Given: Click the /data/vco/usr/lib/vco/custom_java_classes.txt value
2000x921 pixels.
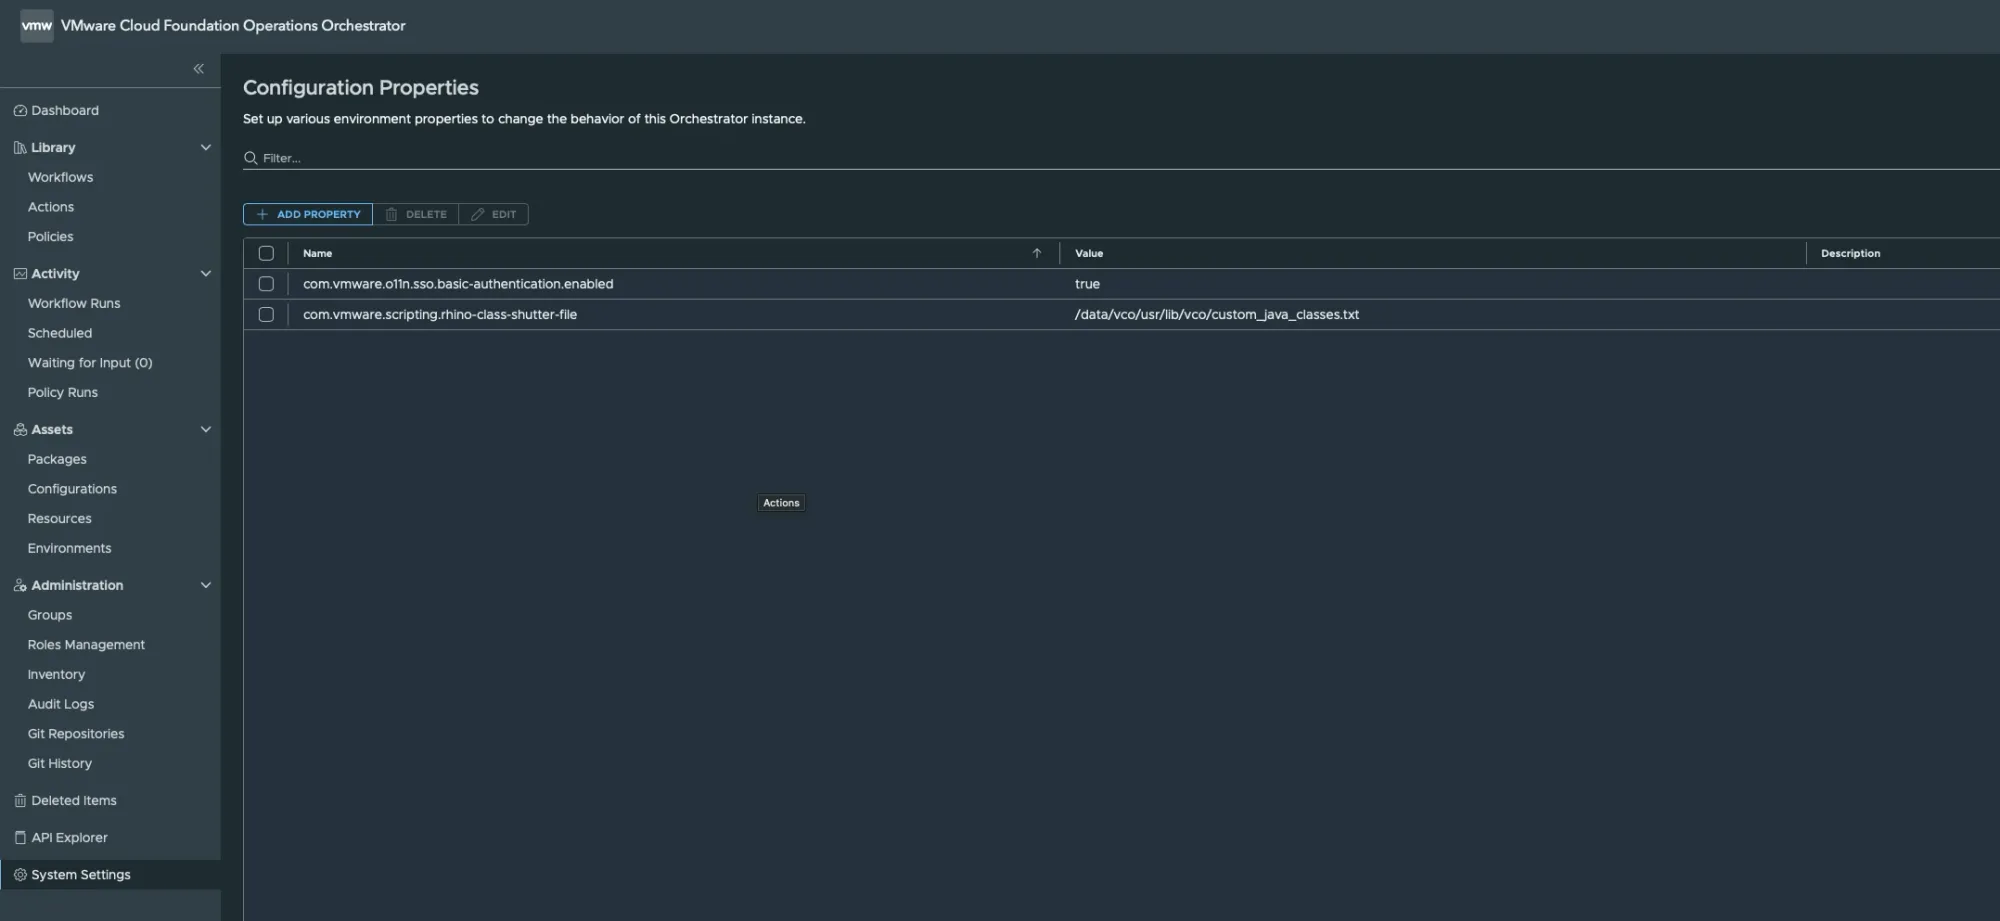Looking at the screenshot, I should 1217,315.
